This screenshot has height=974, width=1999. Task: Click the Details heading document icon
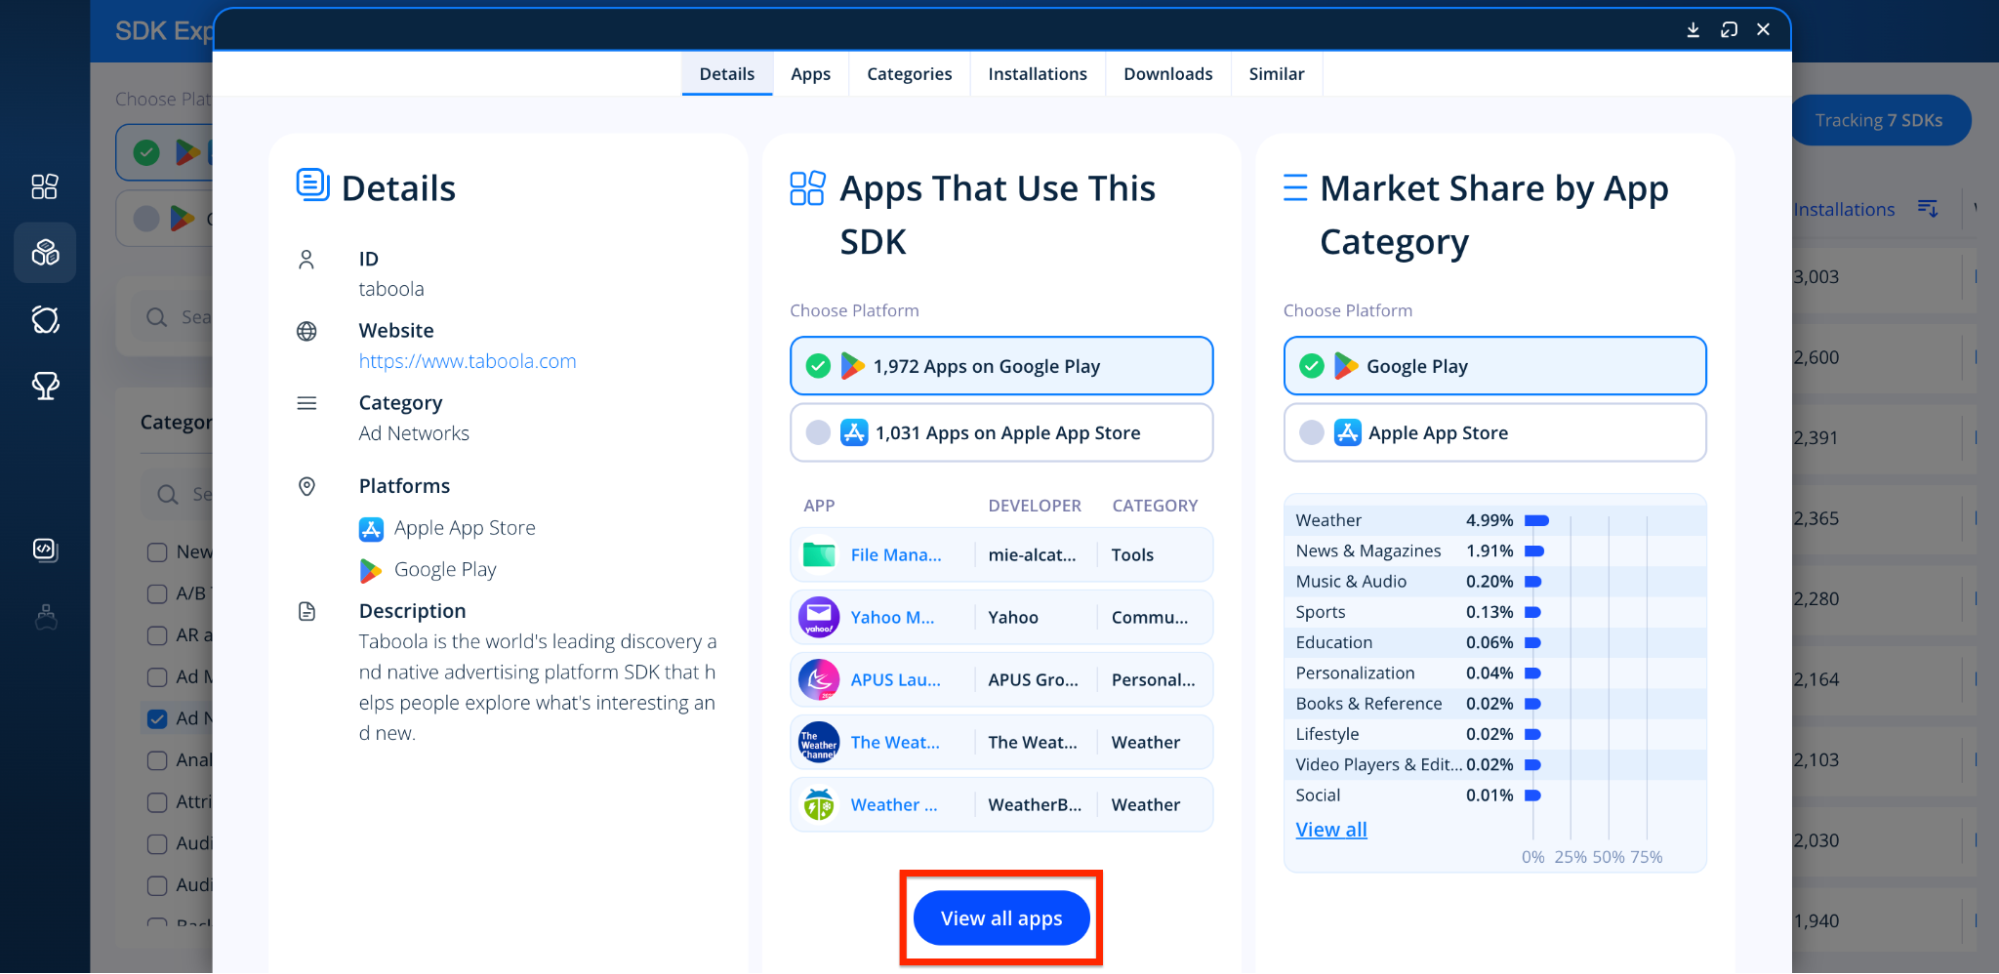point(313,185)
